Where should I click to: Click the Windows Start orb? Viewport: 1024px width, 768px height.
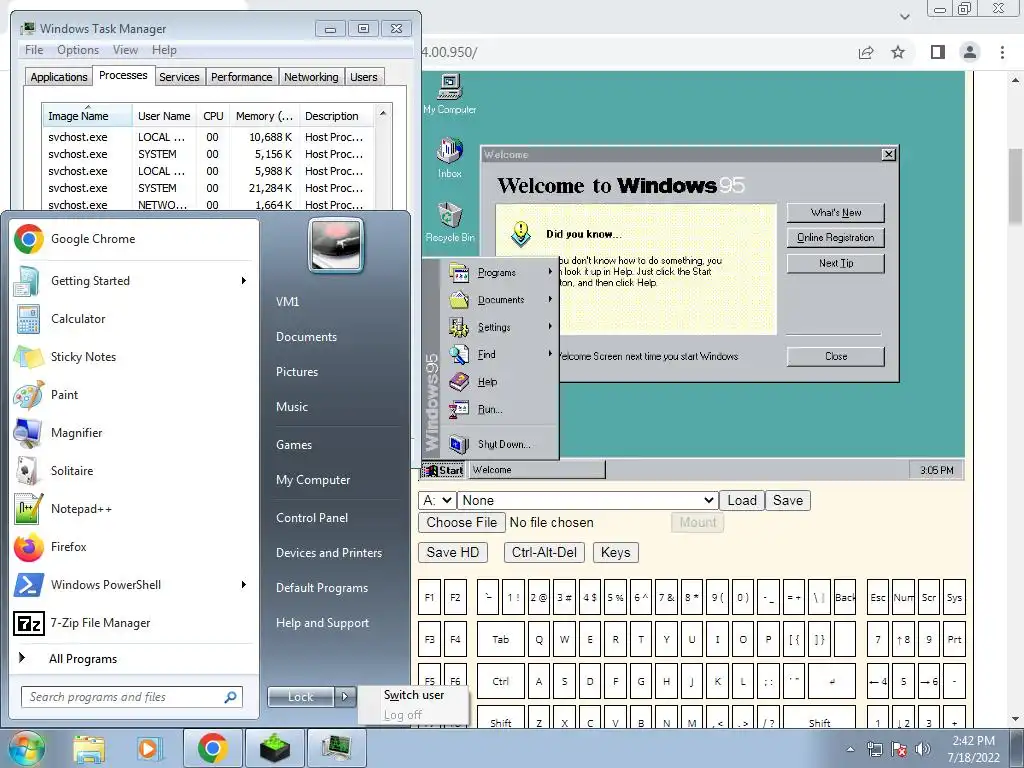[x=26, y=748]
